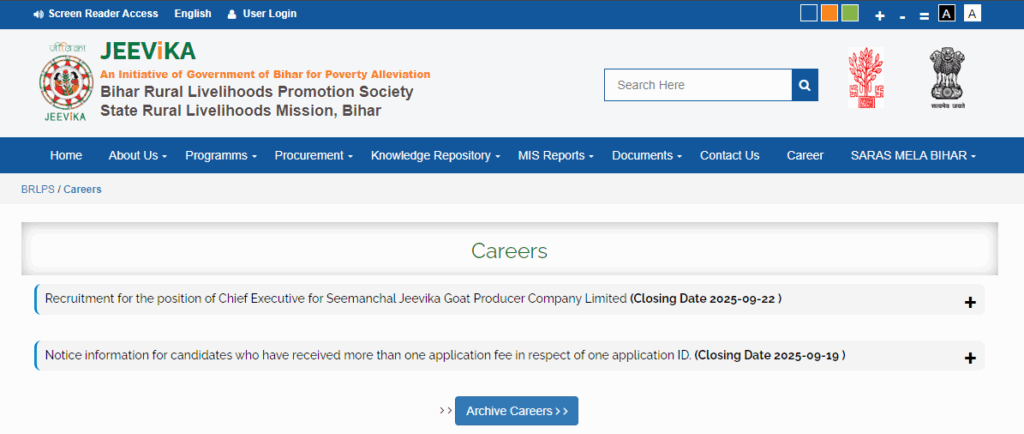1024x434 pixels.
Task: Open Screen Reader Access link
Action: coord(95,14)
